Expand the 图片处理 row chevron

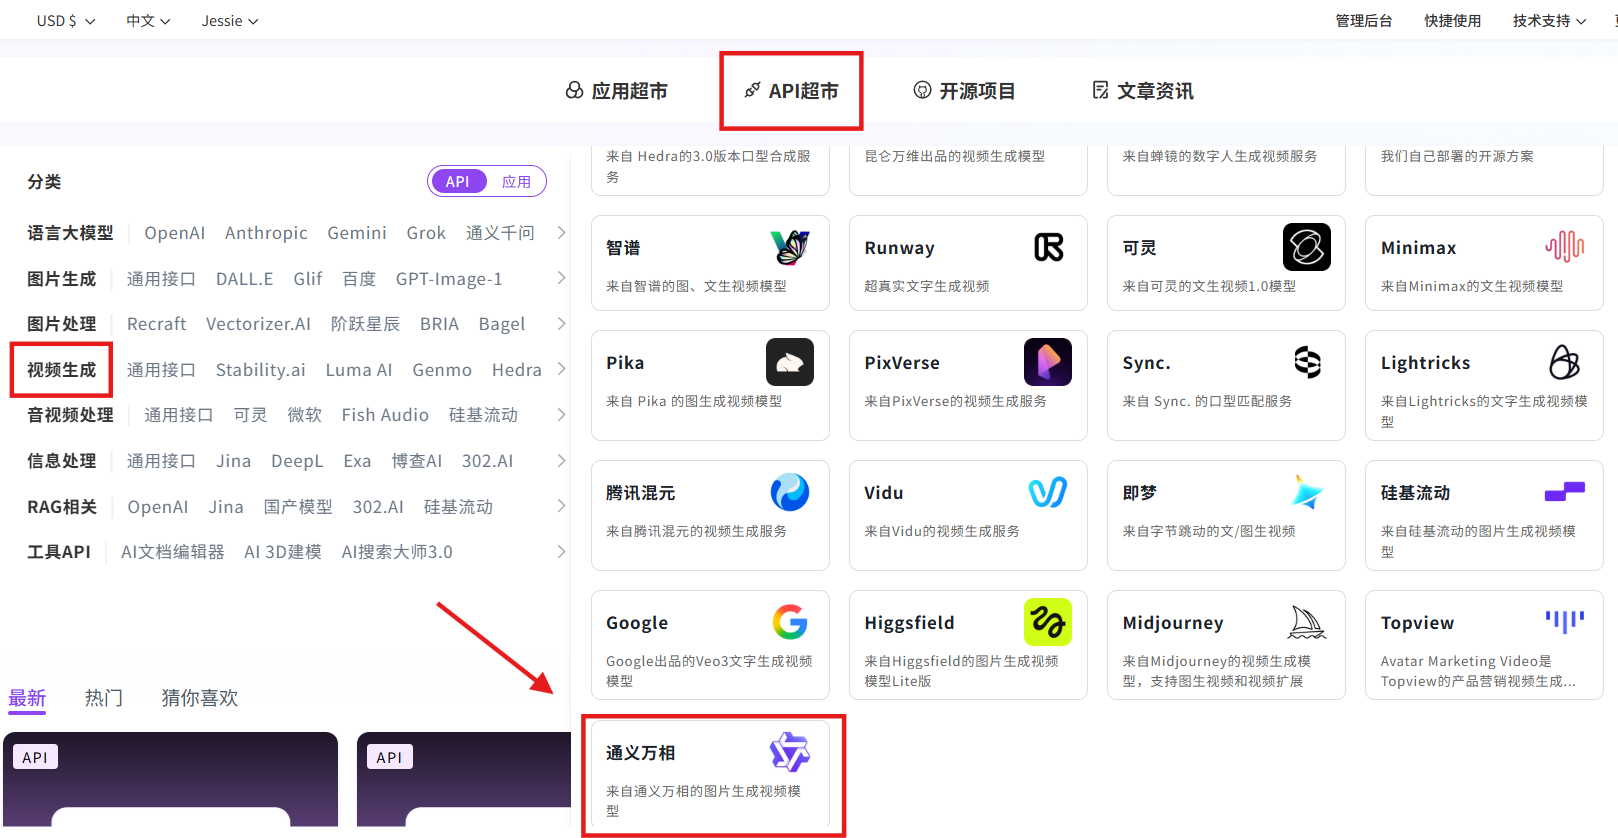pos(561,323)
